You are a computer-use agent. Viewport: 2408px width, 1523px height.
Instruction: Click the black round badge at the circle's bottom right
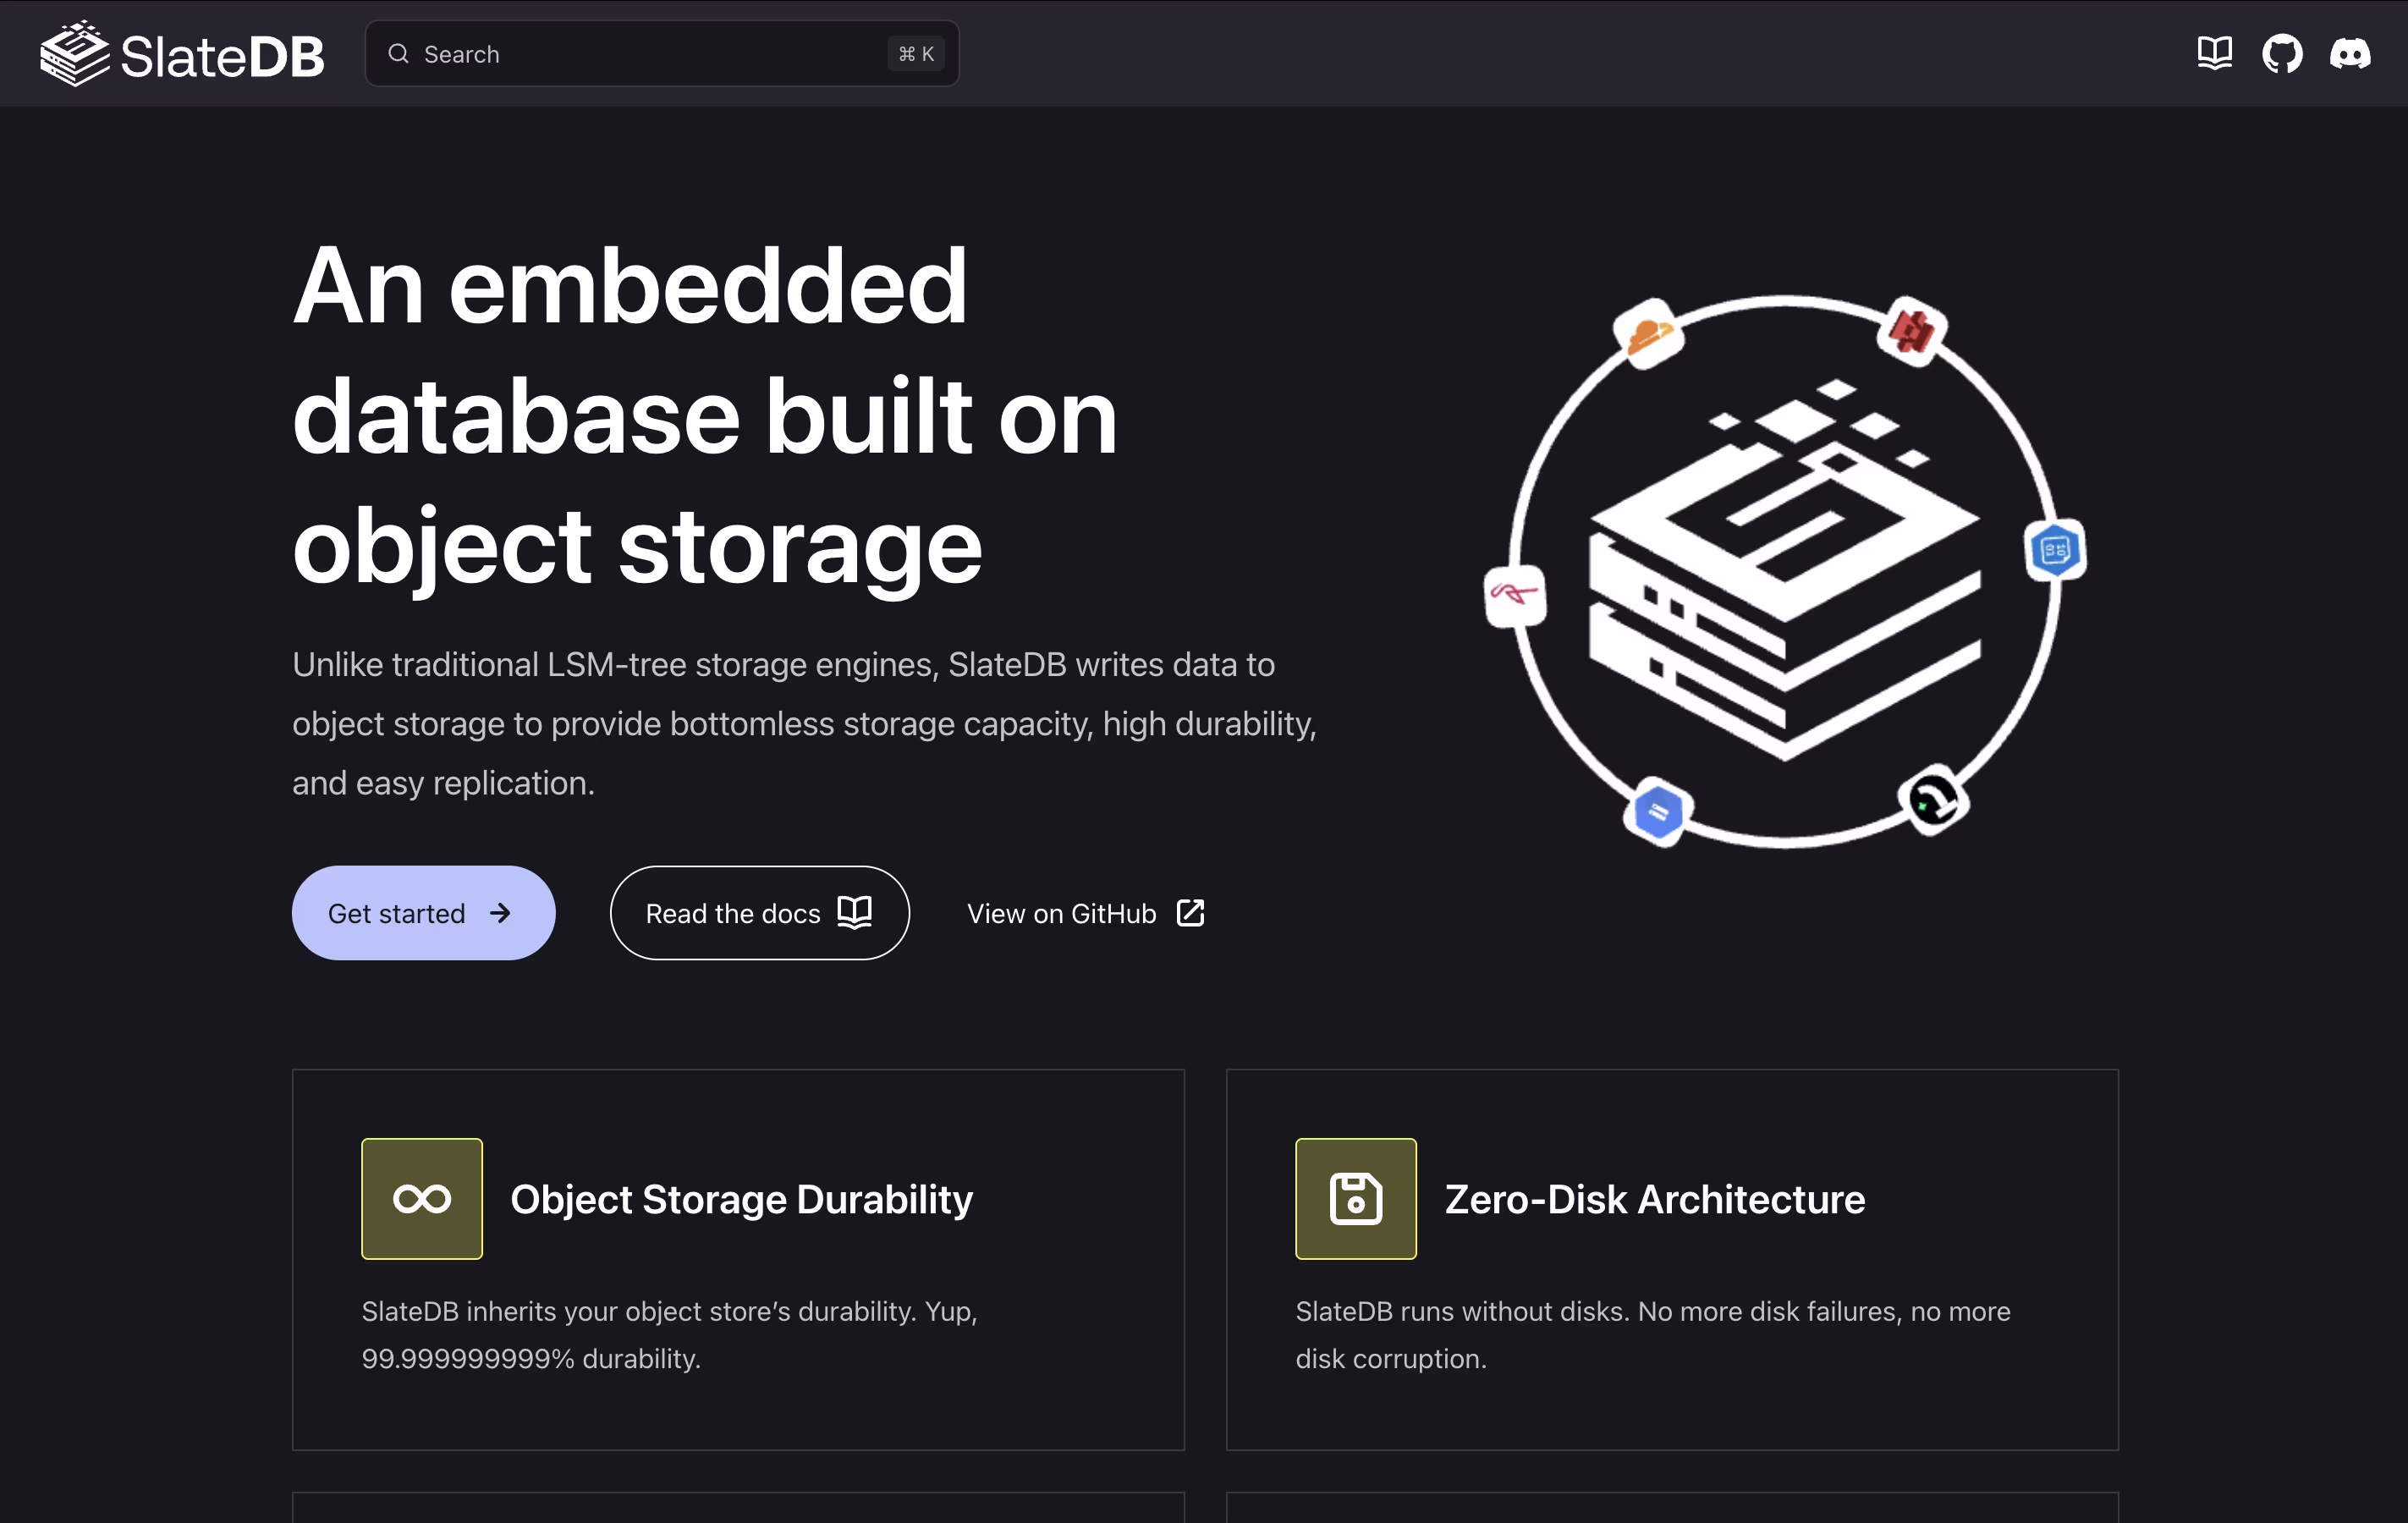coord(1933,800)
